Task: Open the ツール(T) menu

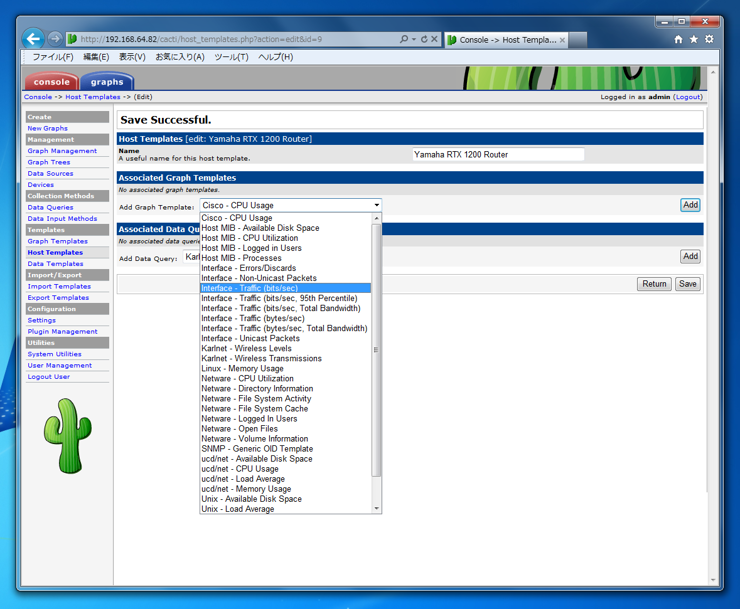Action: tap(231, 57)
